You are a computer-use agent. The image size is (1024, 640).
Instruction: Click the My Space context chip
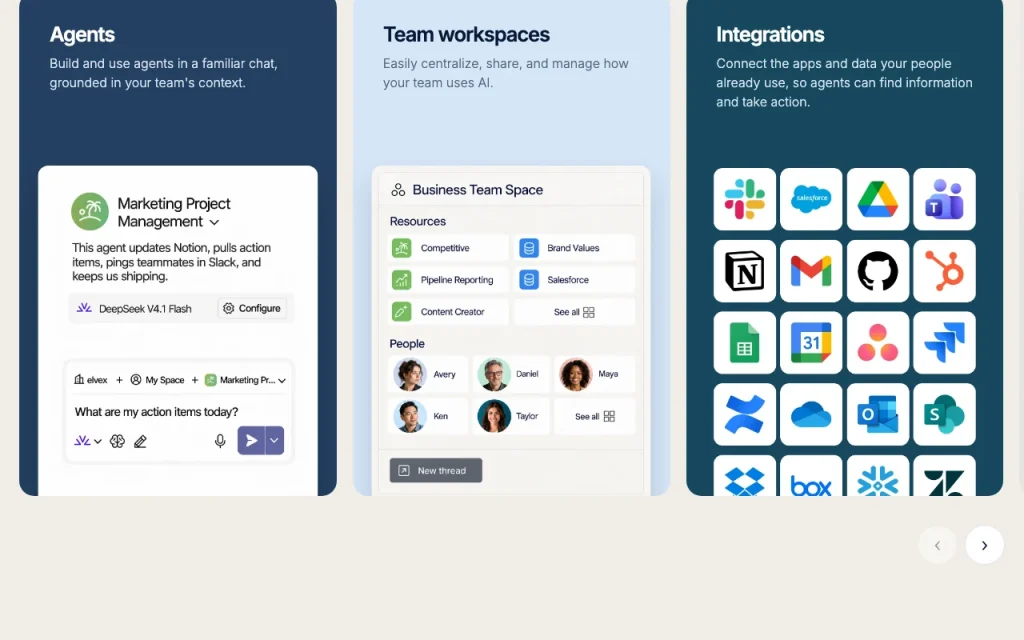[x=157, y=380]
